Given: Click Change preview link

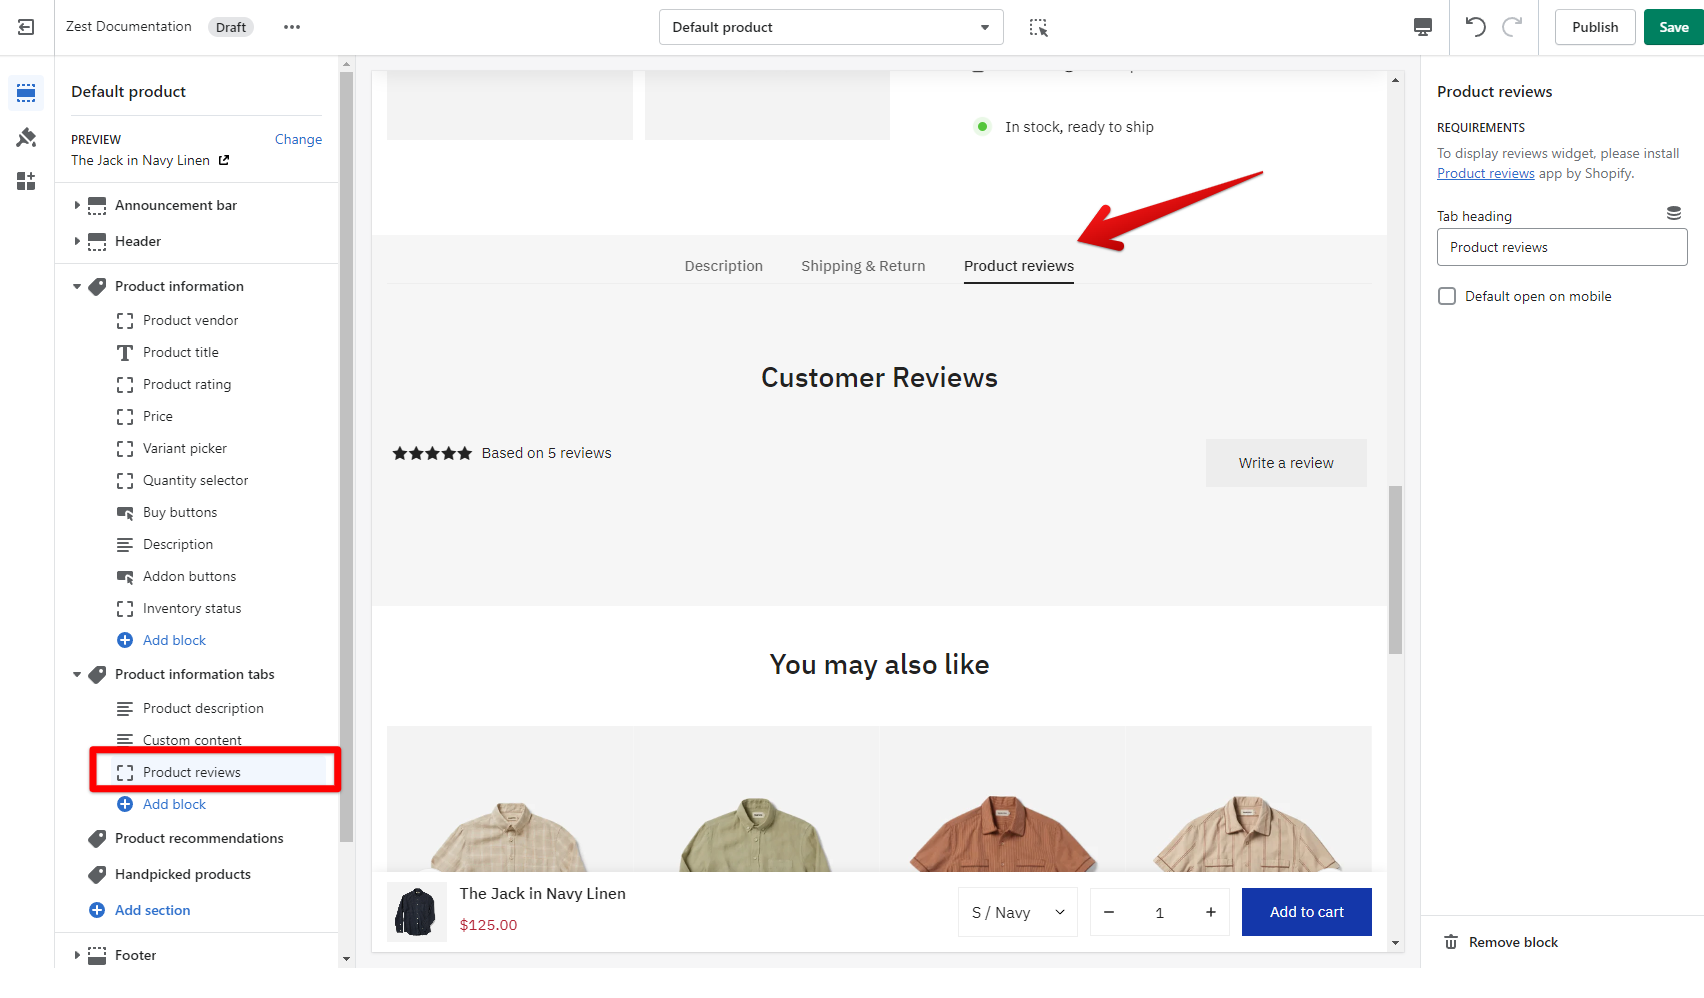Looking at the screenshot, I should pos(298,139).
